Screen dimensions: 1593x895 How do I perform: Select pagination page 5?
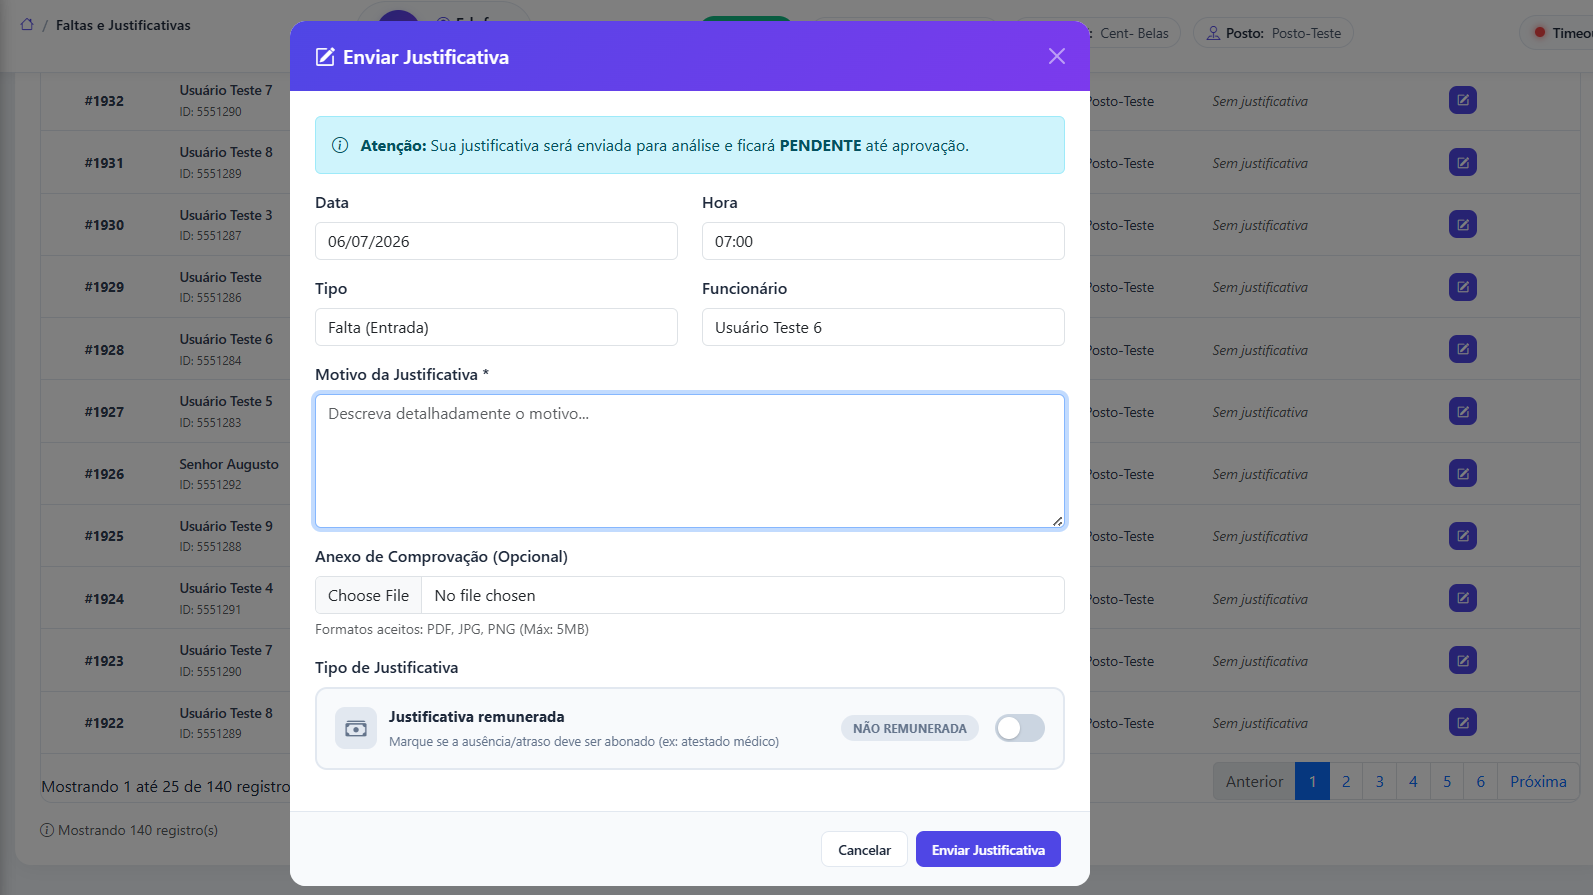[1447, 782]
